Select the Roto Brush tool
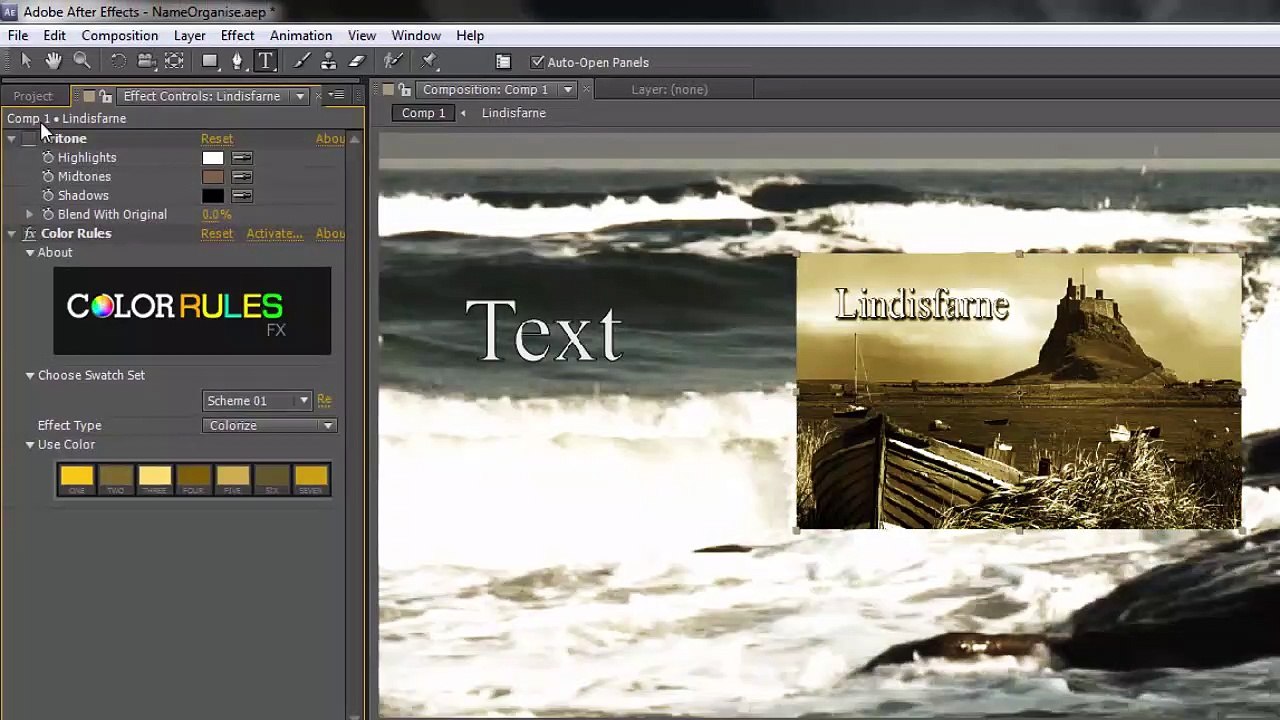 pos(393,62)
